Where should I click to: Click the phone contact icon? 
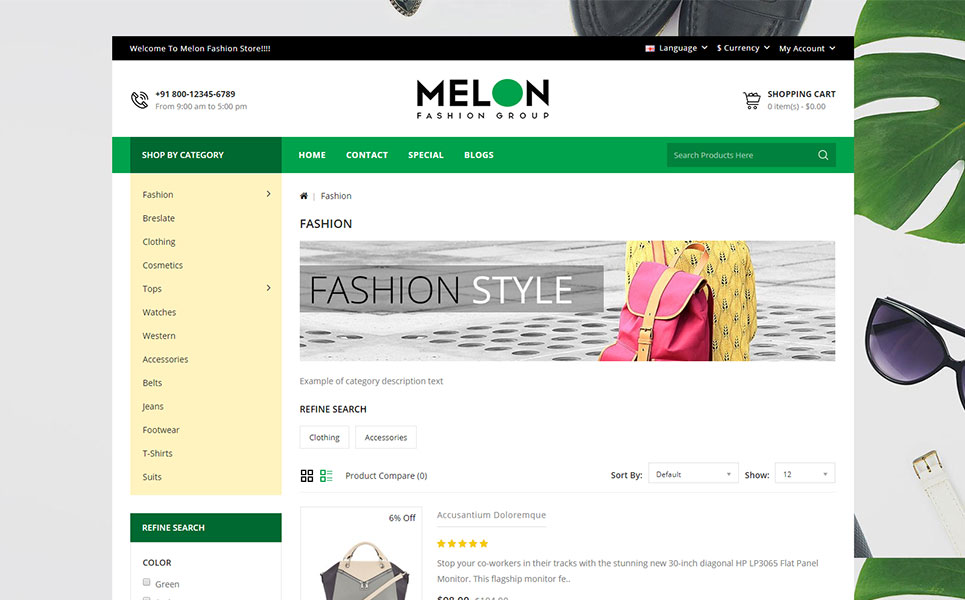(140, 100)
